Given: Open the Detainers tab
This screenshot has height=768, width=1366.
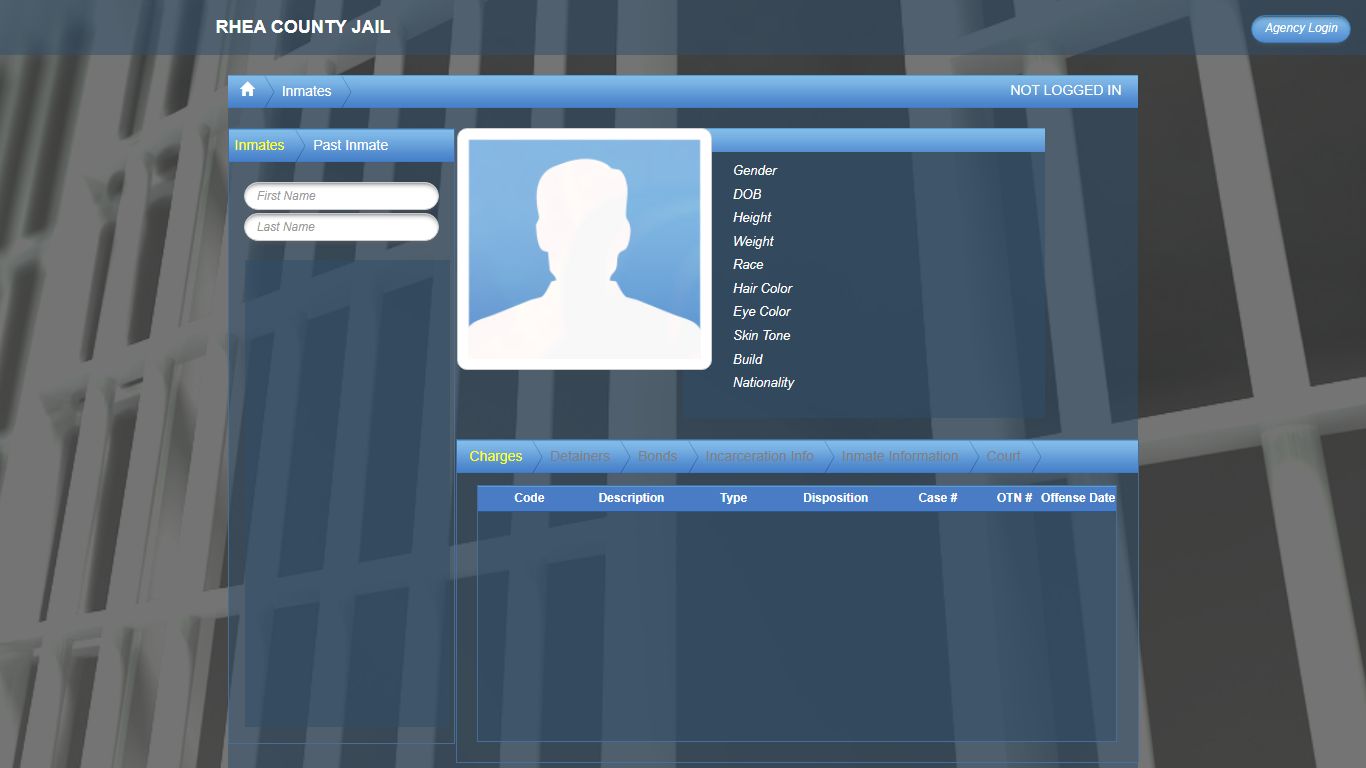Looking at the screenshot, I should pyautogui.click(x=579, y=456).
